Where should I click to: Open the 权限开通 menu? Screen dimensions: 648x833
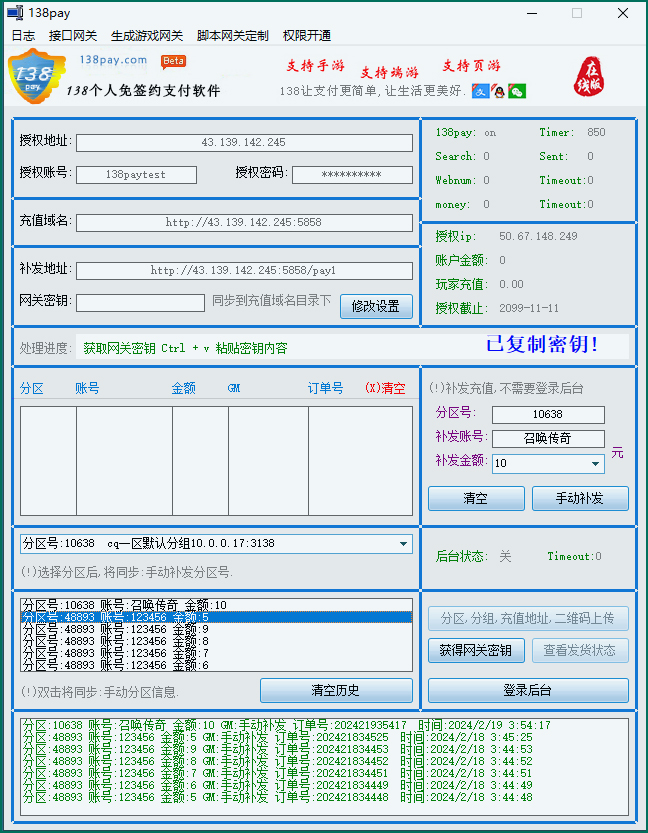tap(307, 36)
